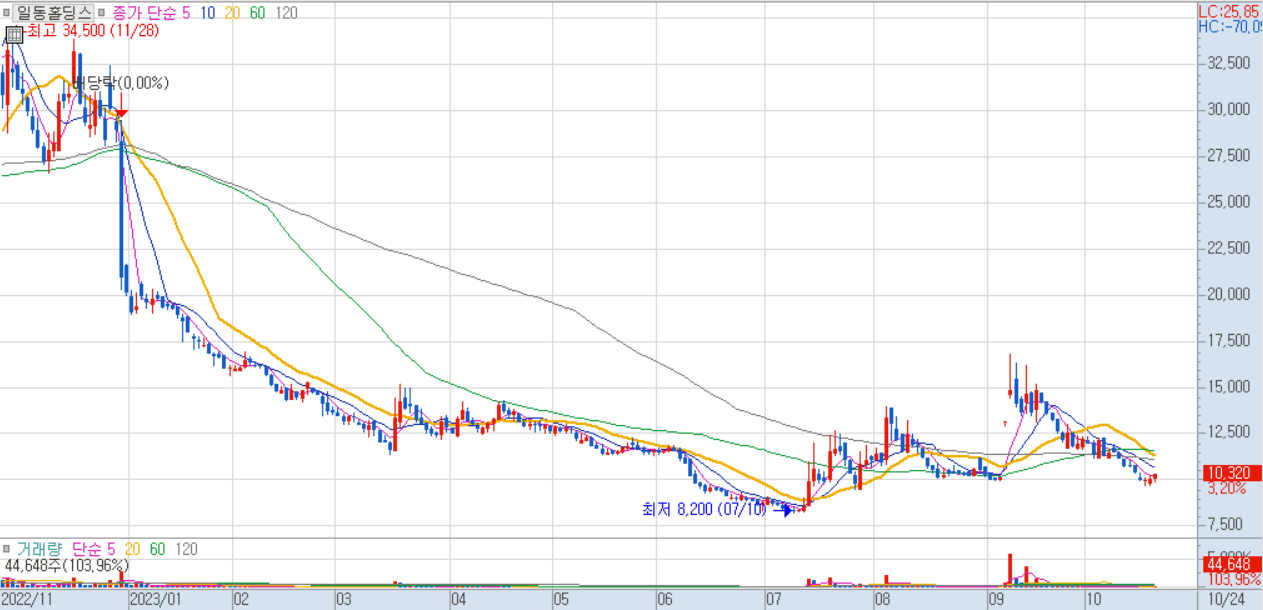Click the 03 month axis label
Viewport: 1263px width, 610px height.
tap(342, 600)
